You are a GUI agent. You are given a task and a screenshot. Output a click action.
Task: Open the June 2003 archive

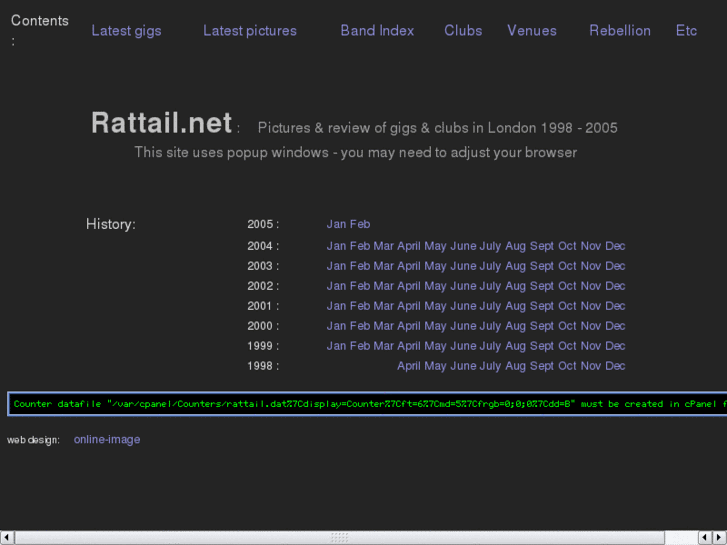click(x=463, y=266)
